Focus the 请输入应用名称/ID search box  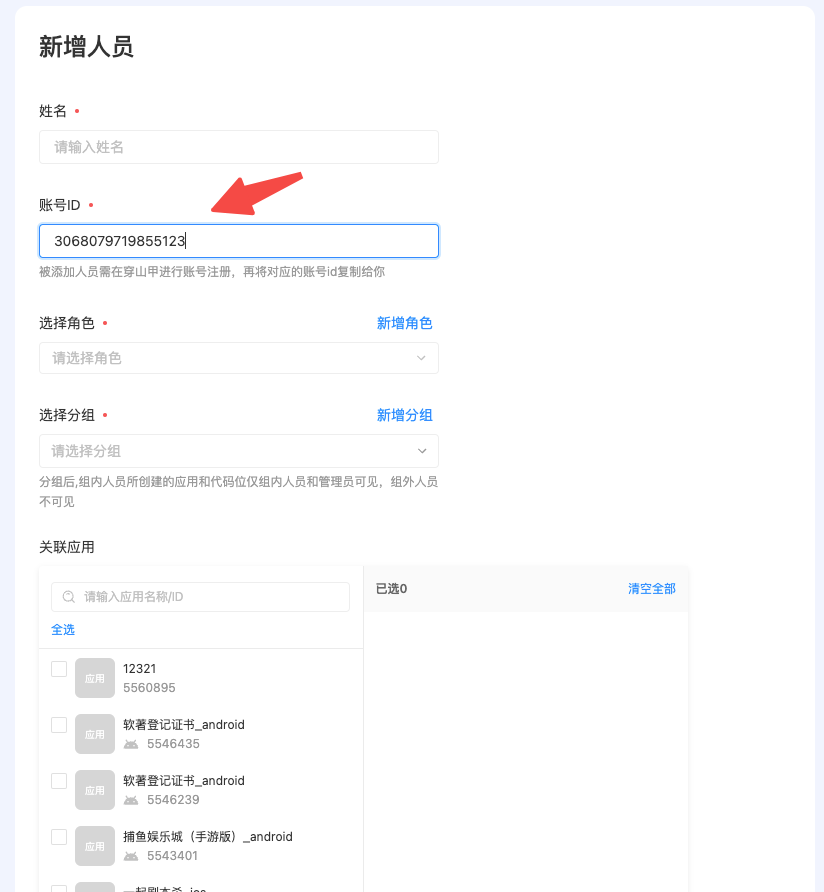click(200, 597)
